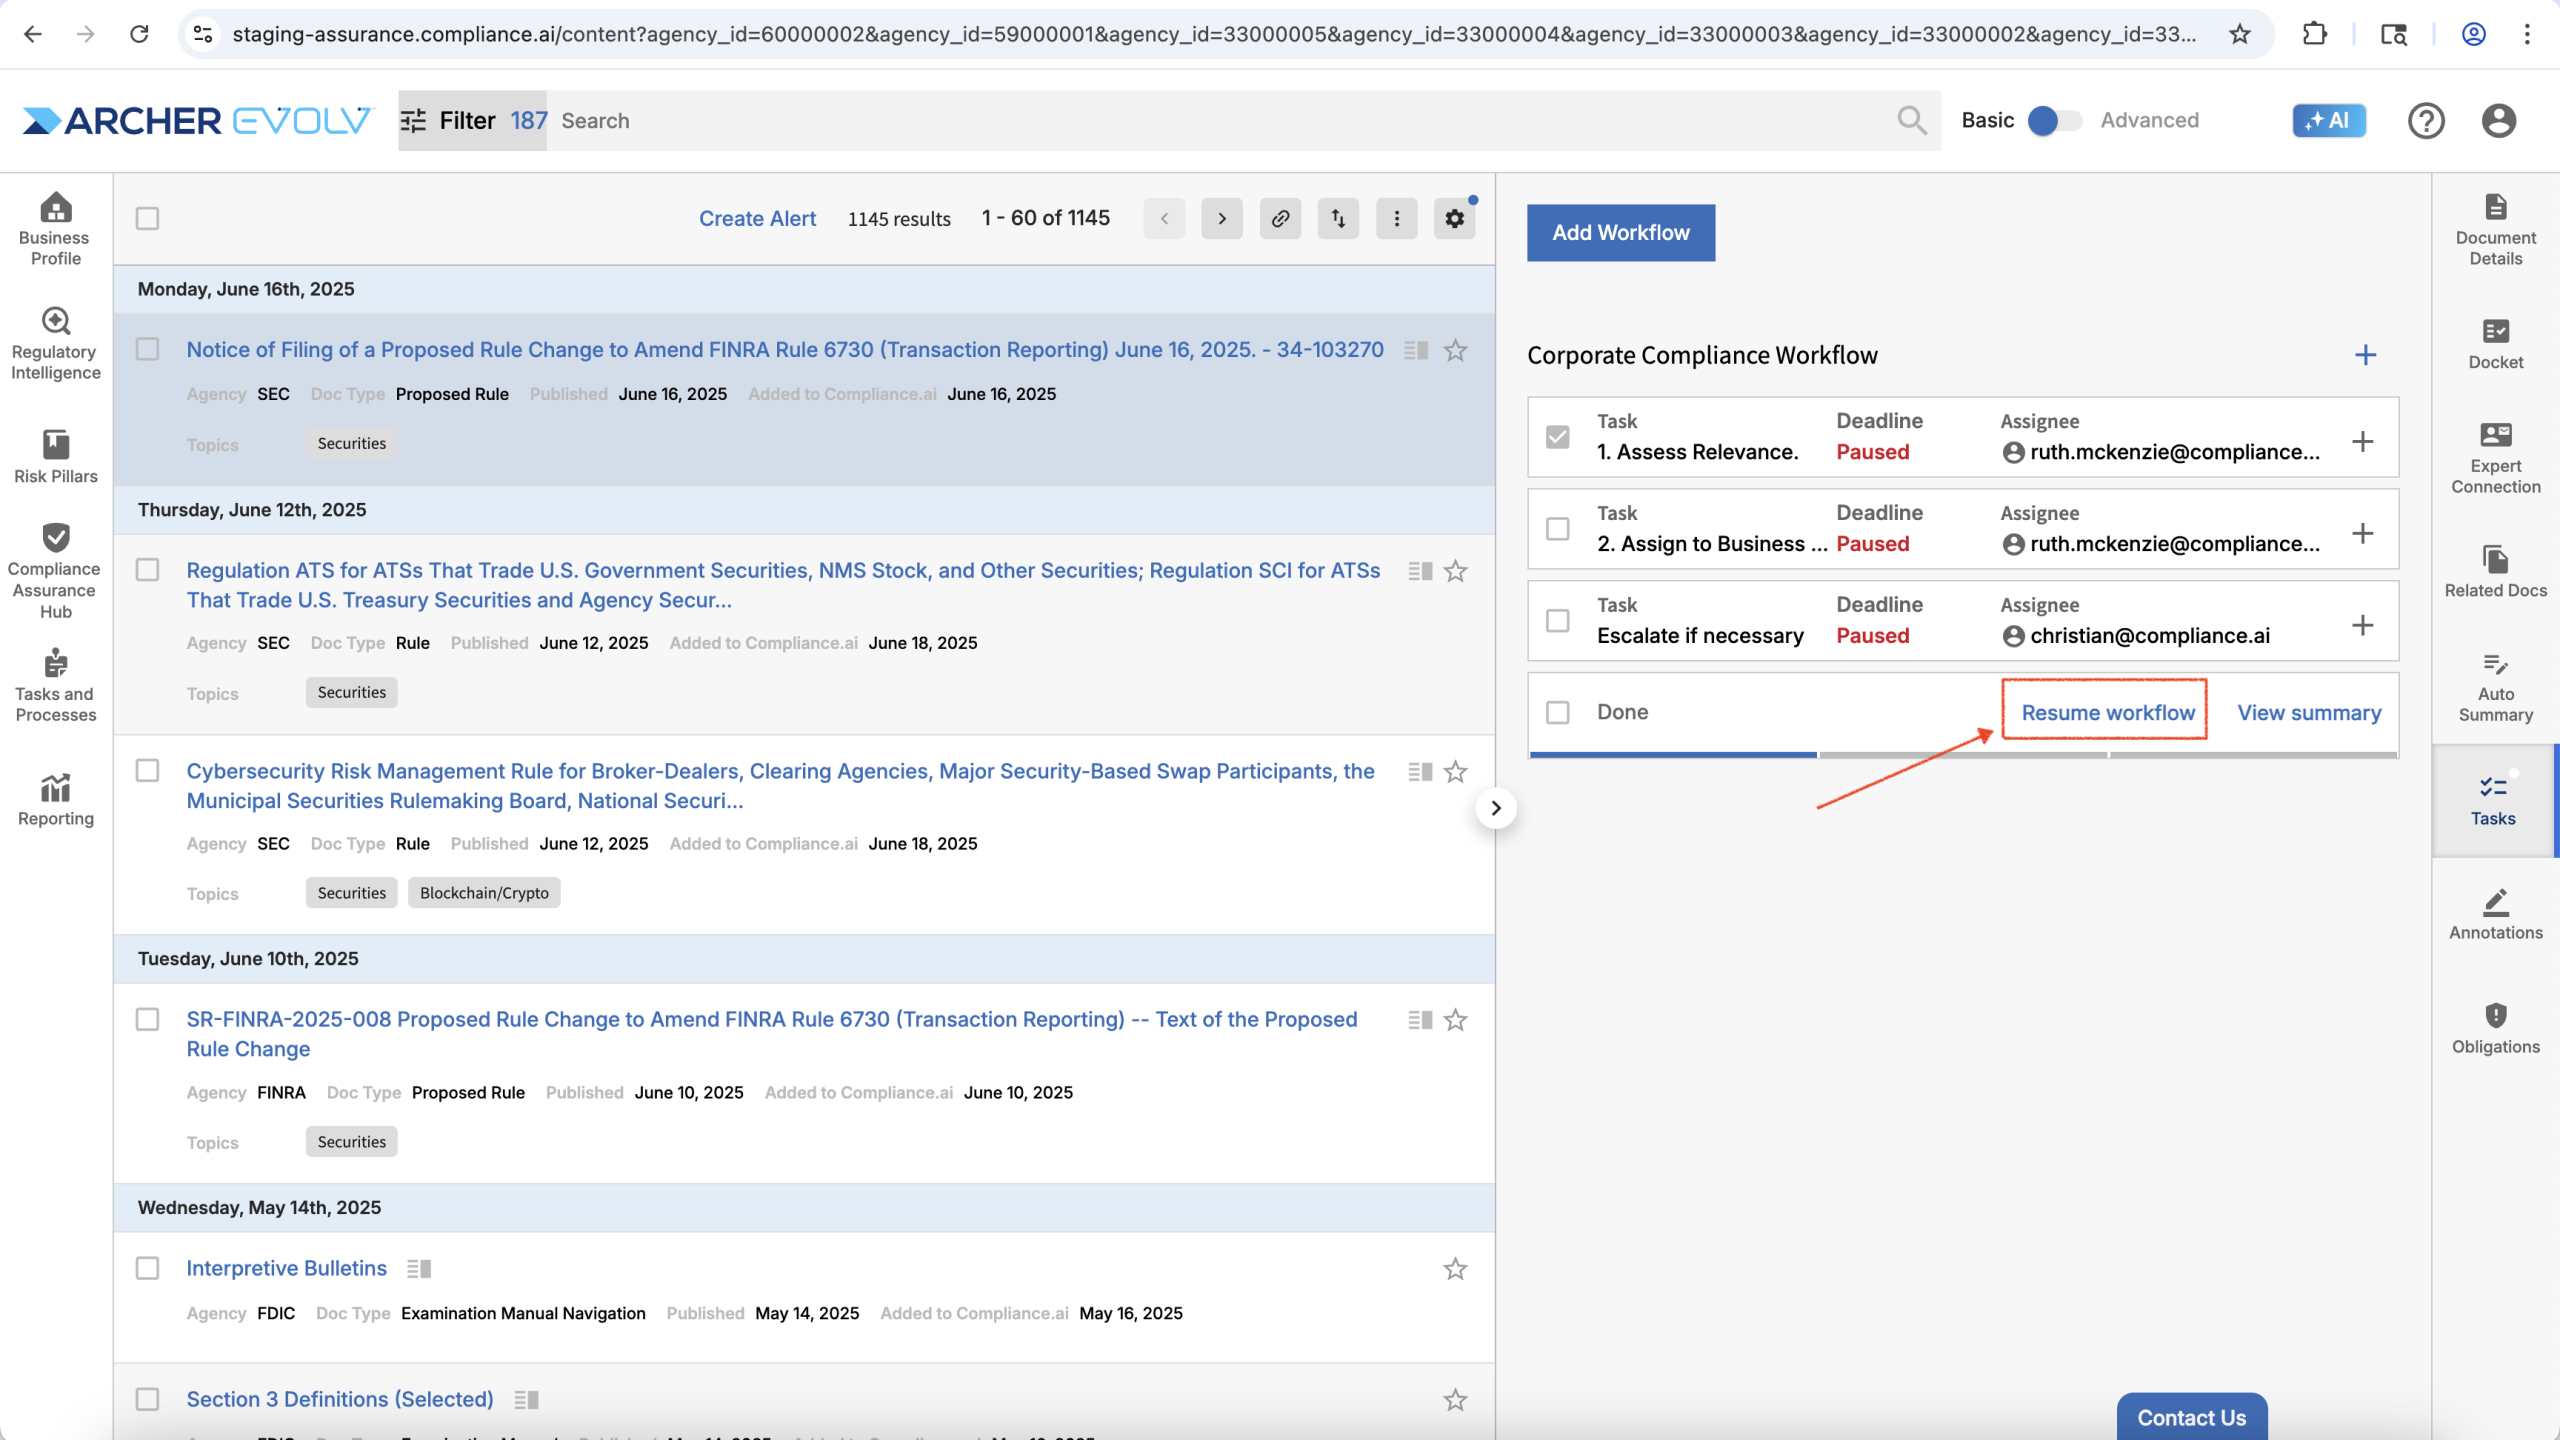Click the Contact Us button

[2191, 1417]
